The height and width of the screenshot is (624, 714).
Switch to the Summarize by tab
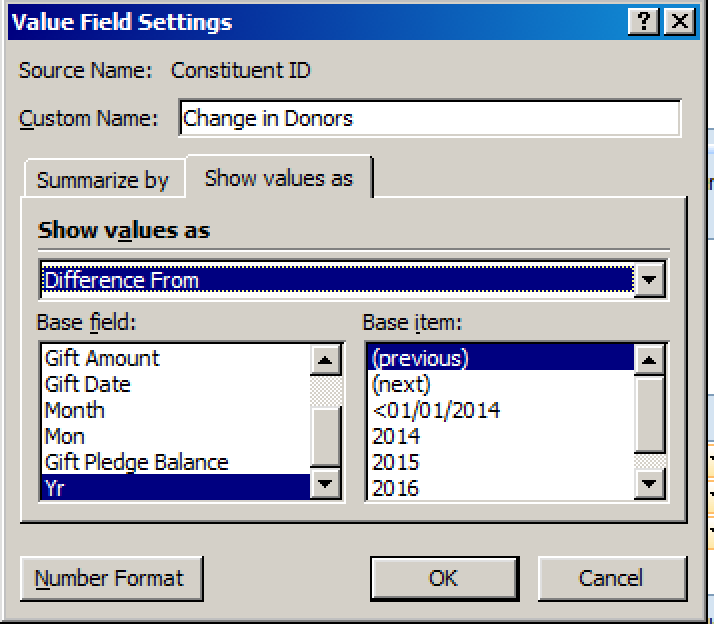click(x=103, y=179)
